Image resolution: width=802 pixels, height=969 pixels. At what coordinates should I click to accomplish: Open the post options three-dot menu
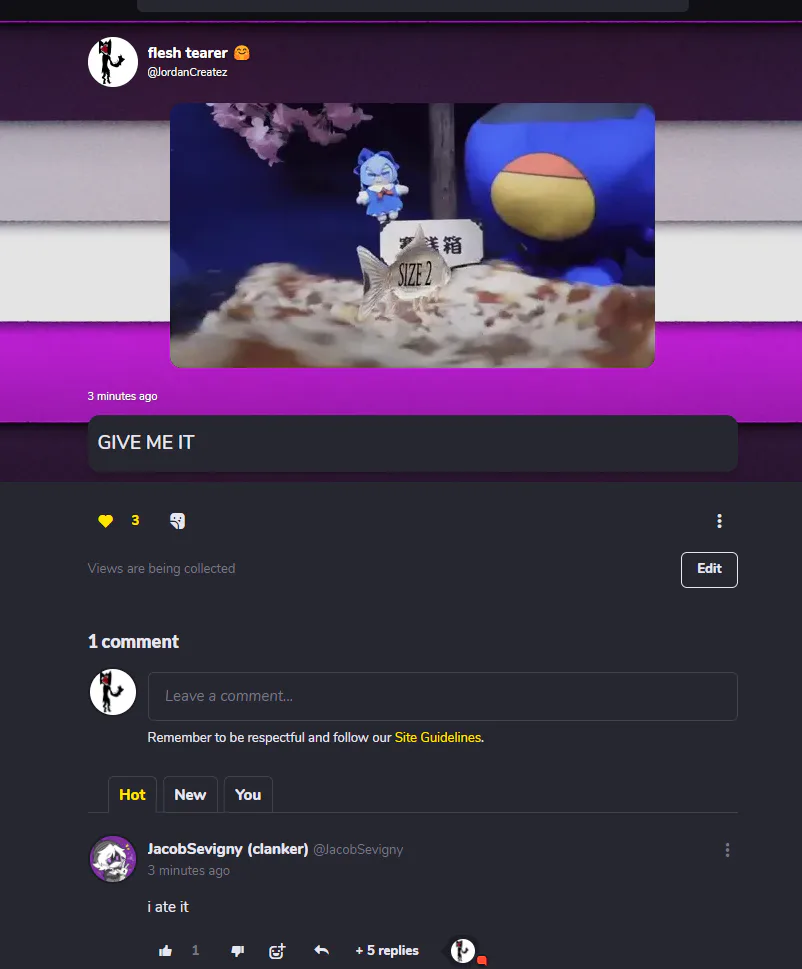tap(719, 521)
